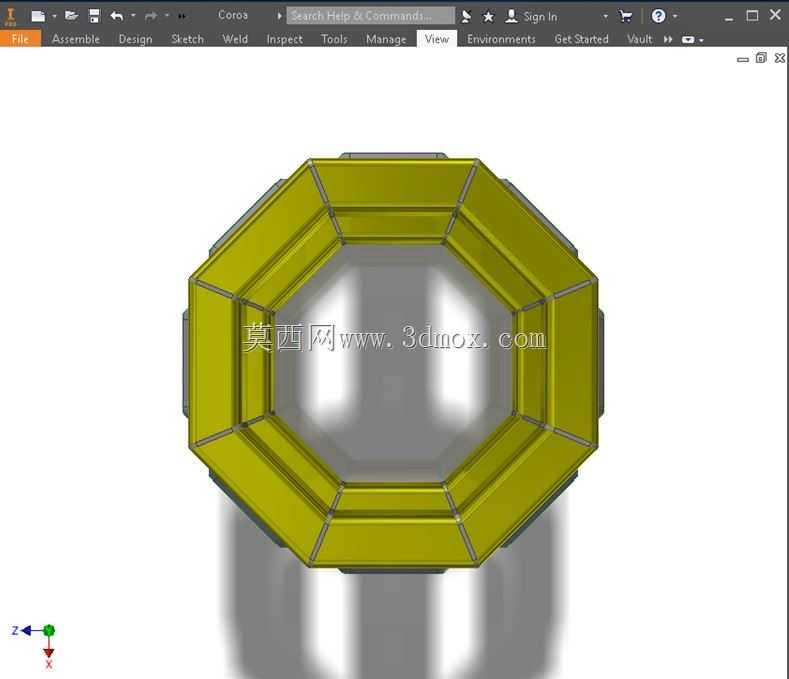Toggle the ribbon display mode icon
Image resolution: width=789 pixels, height=679 pixels.
click(688, 39)
